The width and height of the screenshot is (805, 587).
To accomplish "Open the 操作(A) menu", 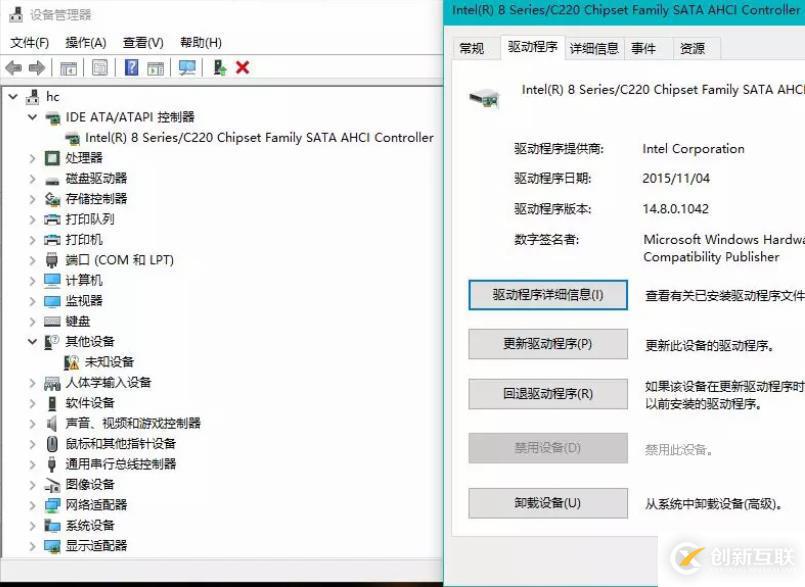I will (86, 43).
